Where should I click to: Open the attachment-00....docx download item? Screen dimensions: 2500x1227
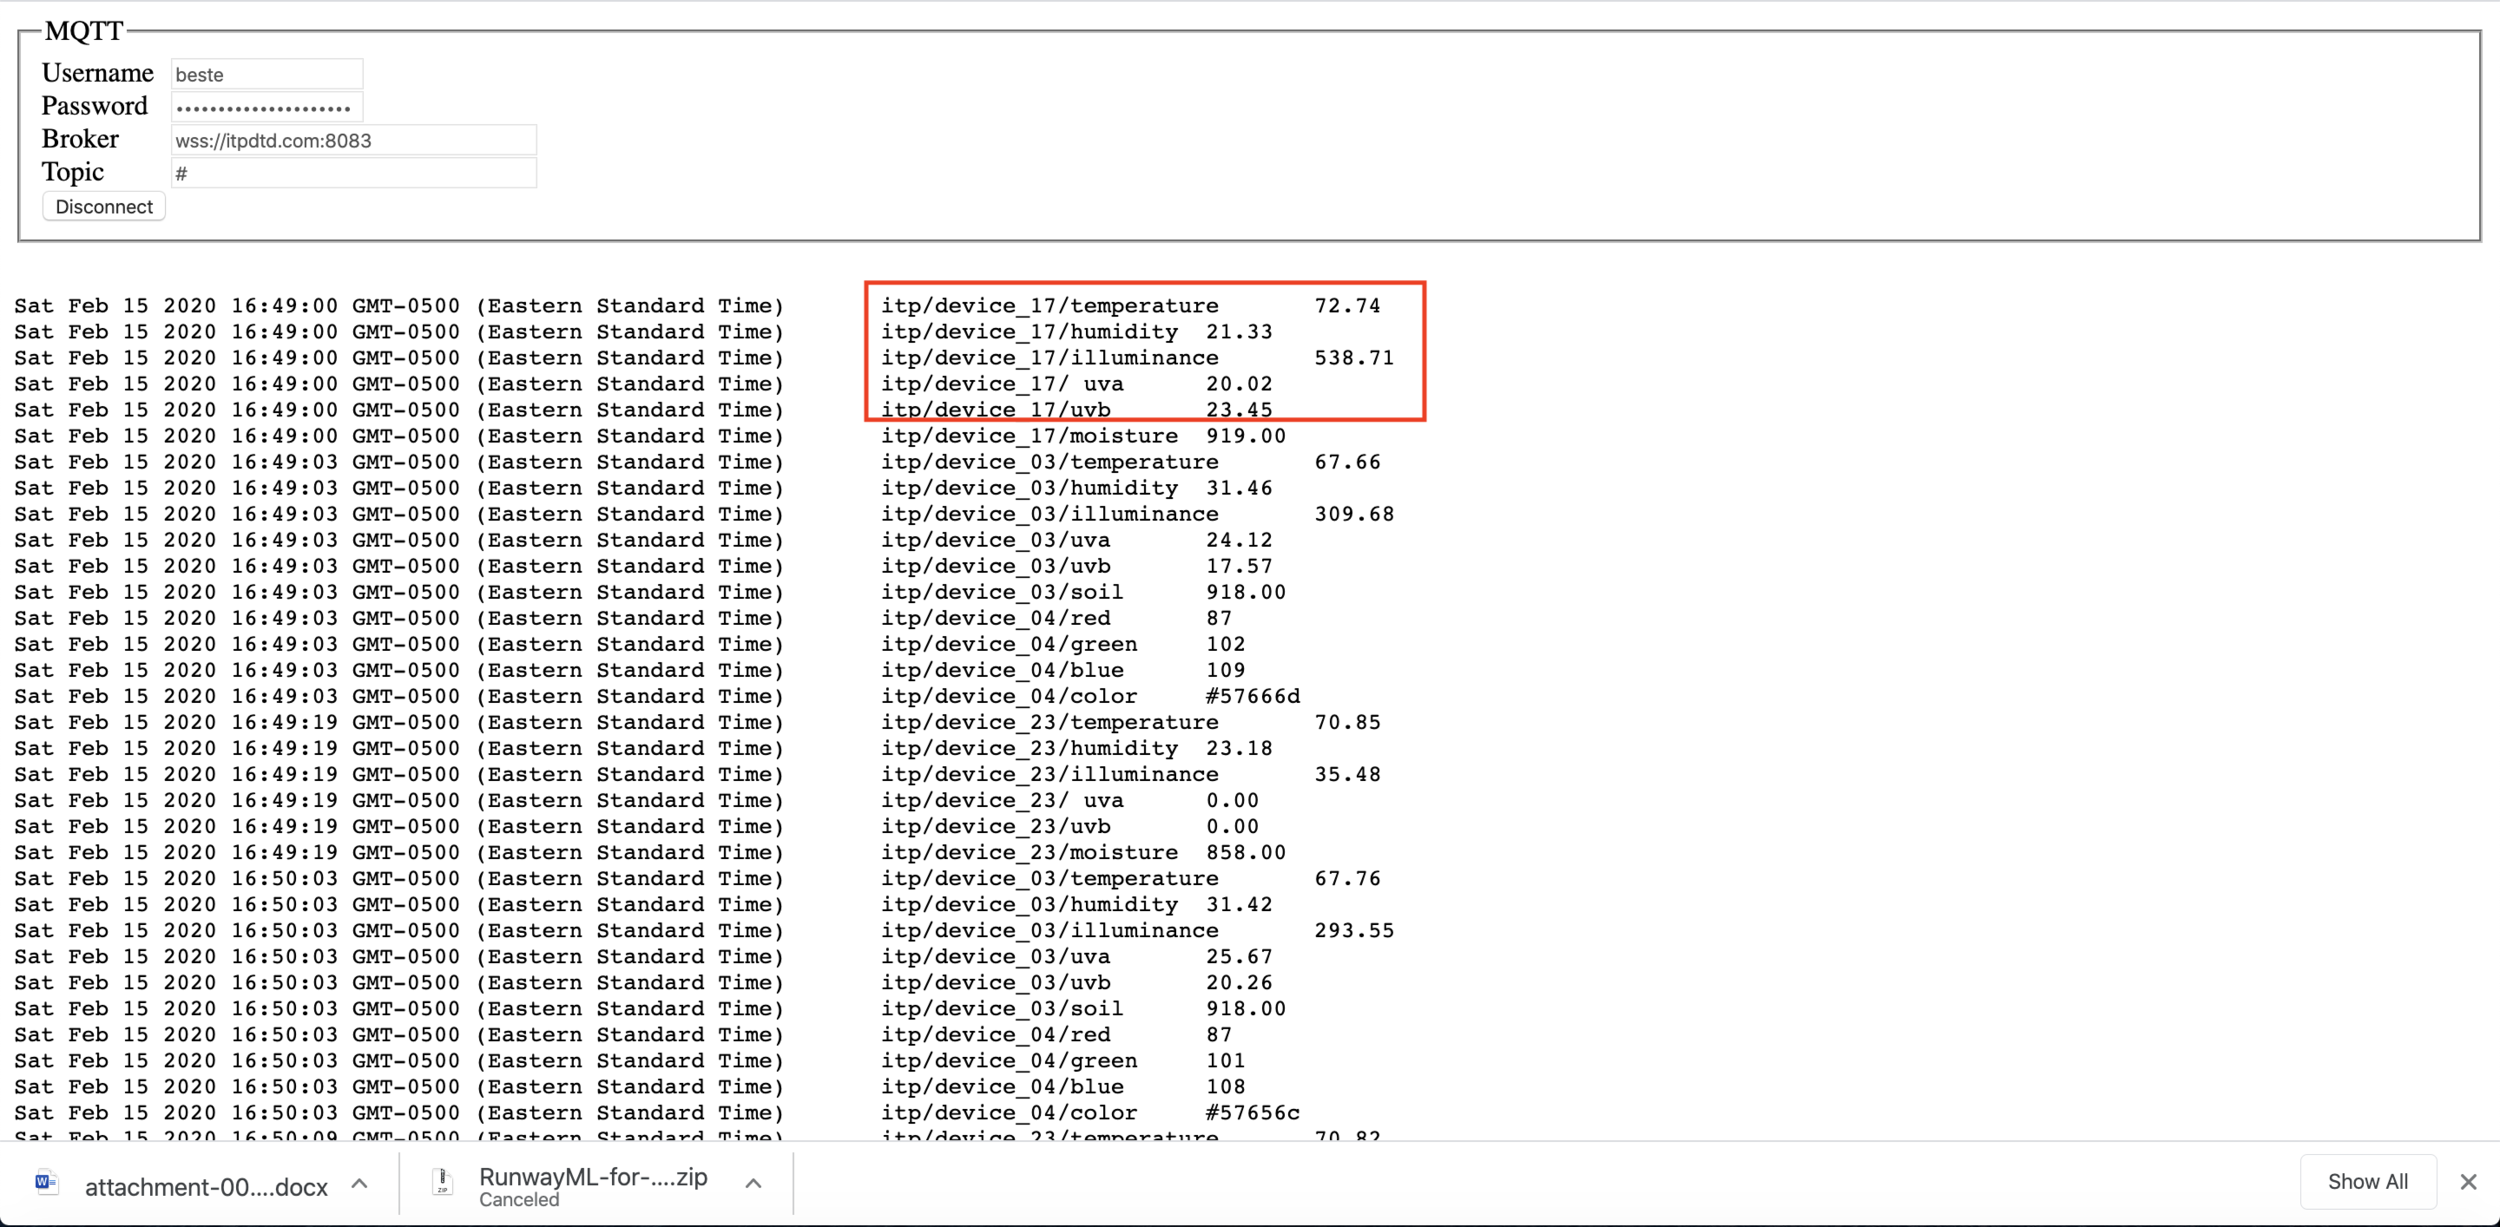tap(206, 1187)
